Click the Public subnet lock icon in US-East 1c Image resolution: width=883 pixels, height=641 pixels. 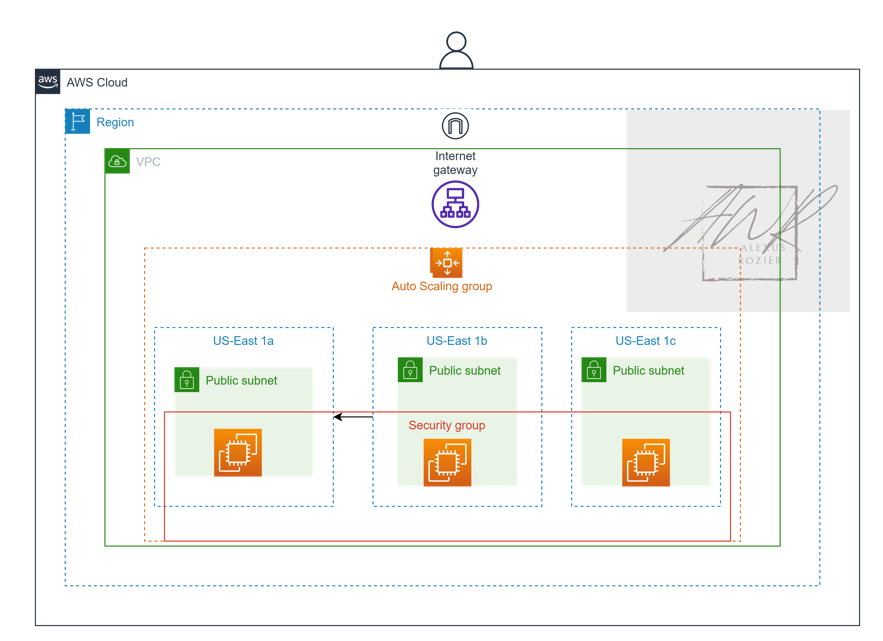click(595, 370)
